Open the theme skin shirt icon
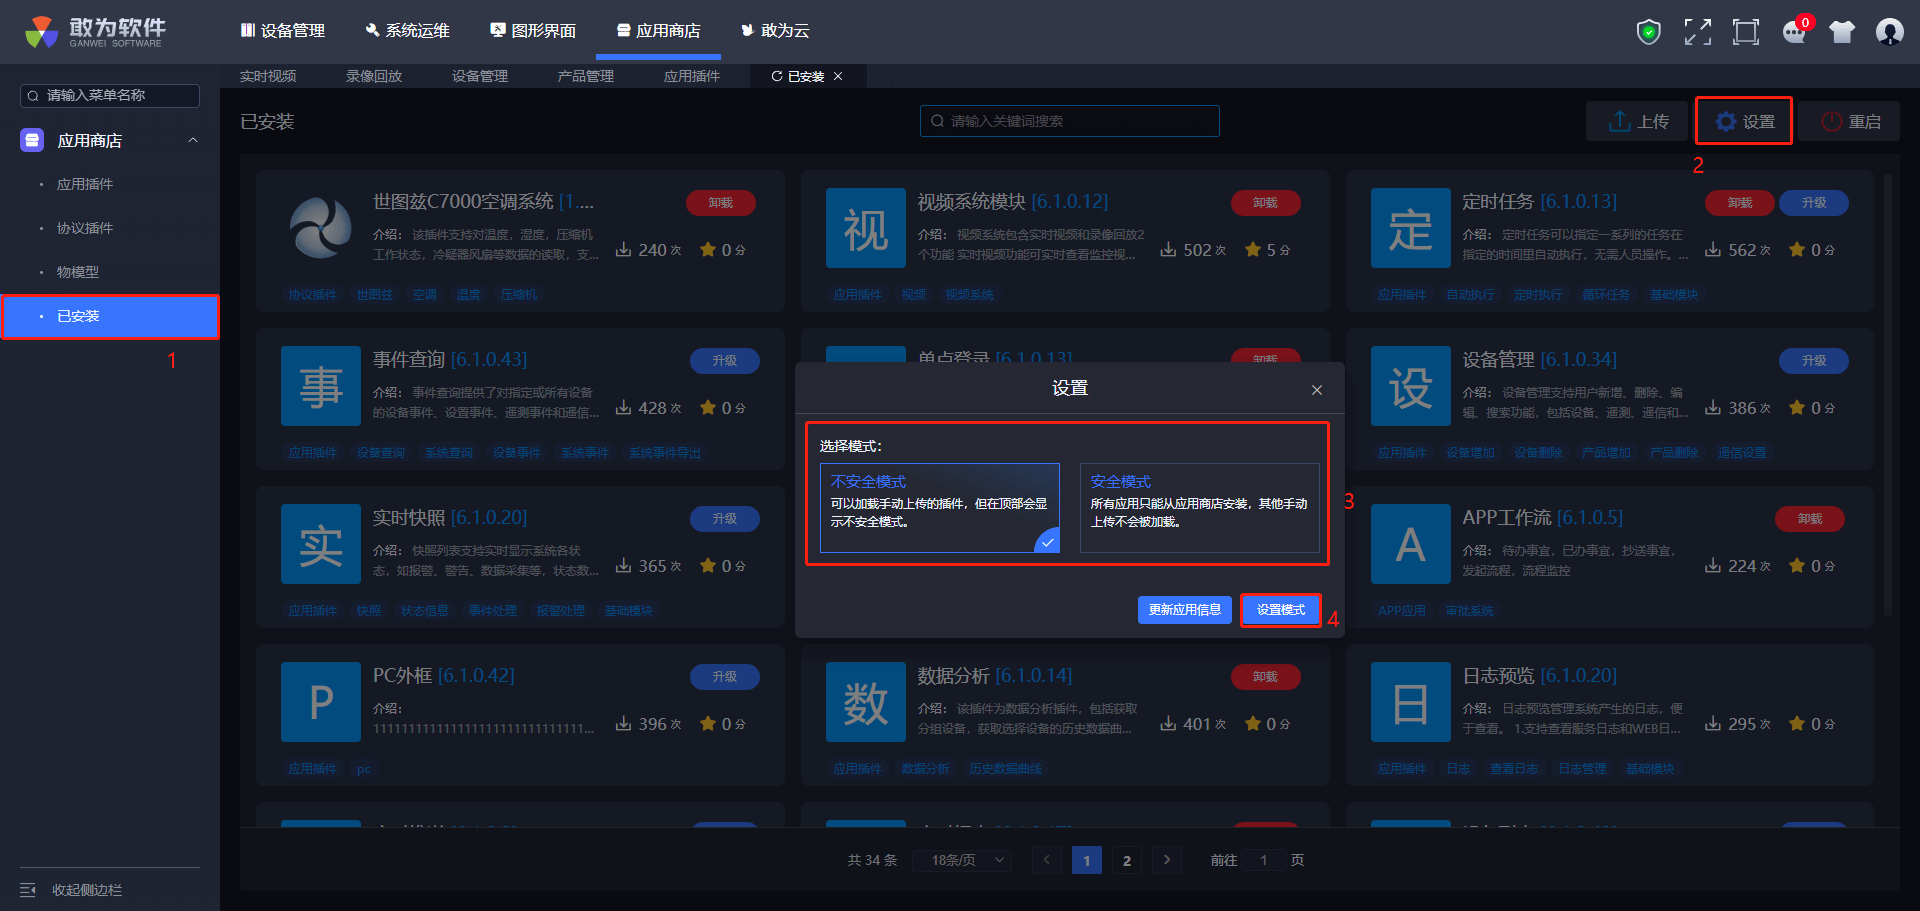Screen dimensions: 1920x911 [x=1842, y=32]
